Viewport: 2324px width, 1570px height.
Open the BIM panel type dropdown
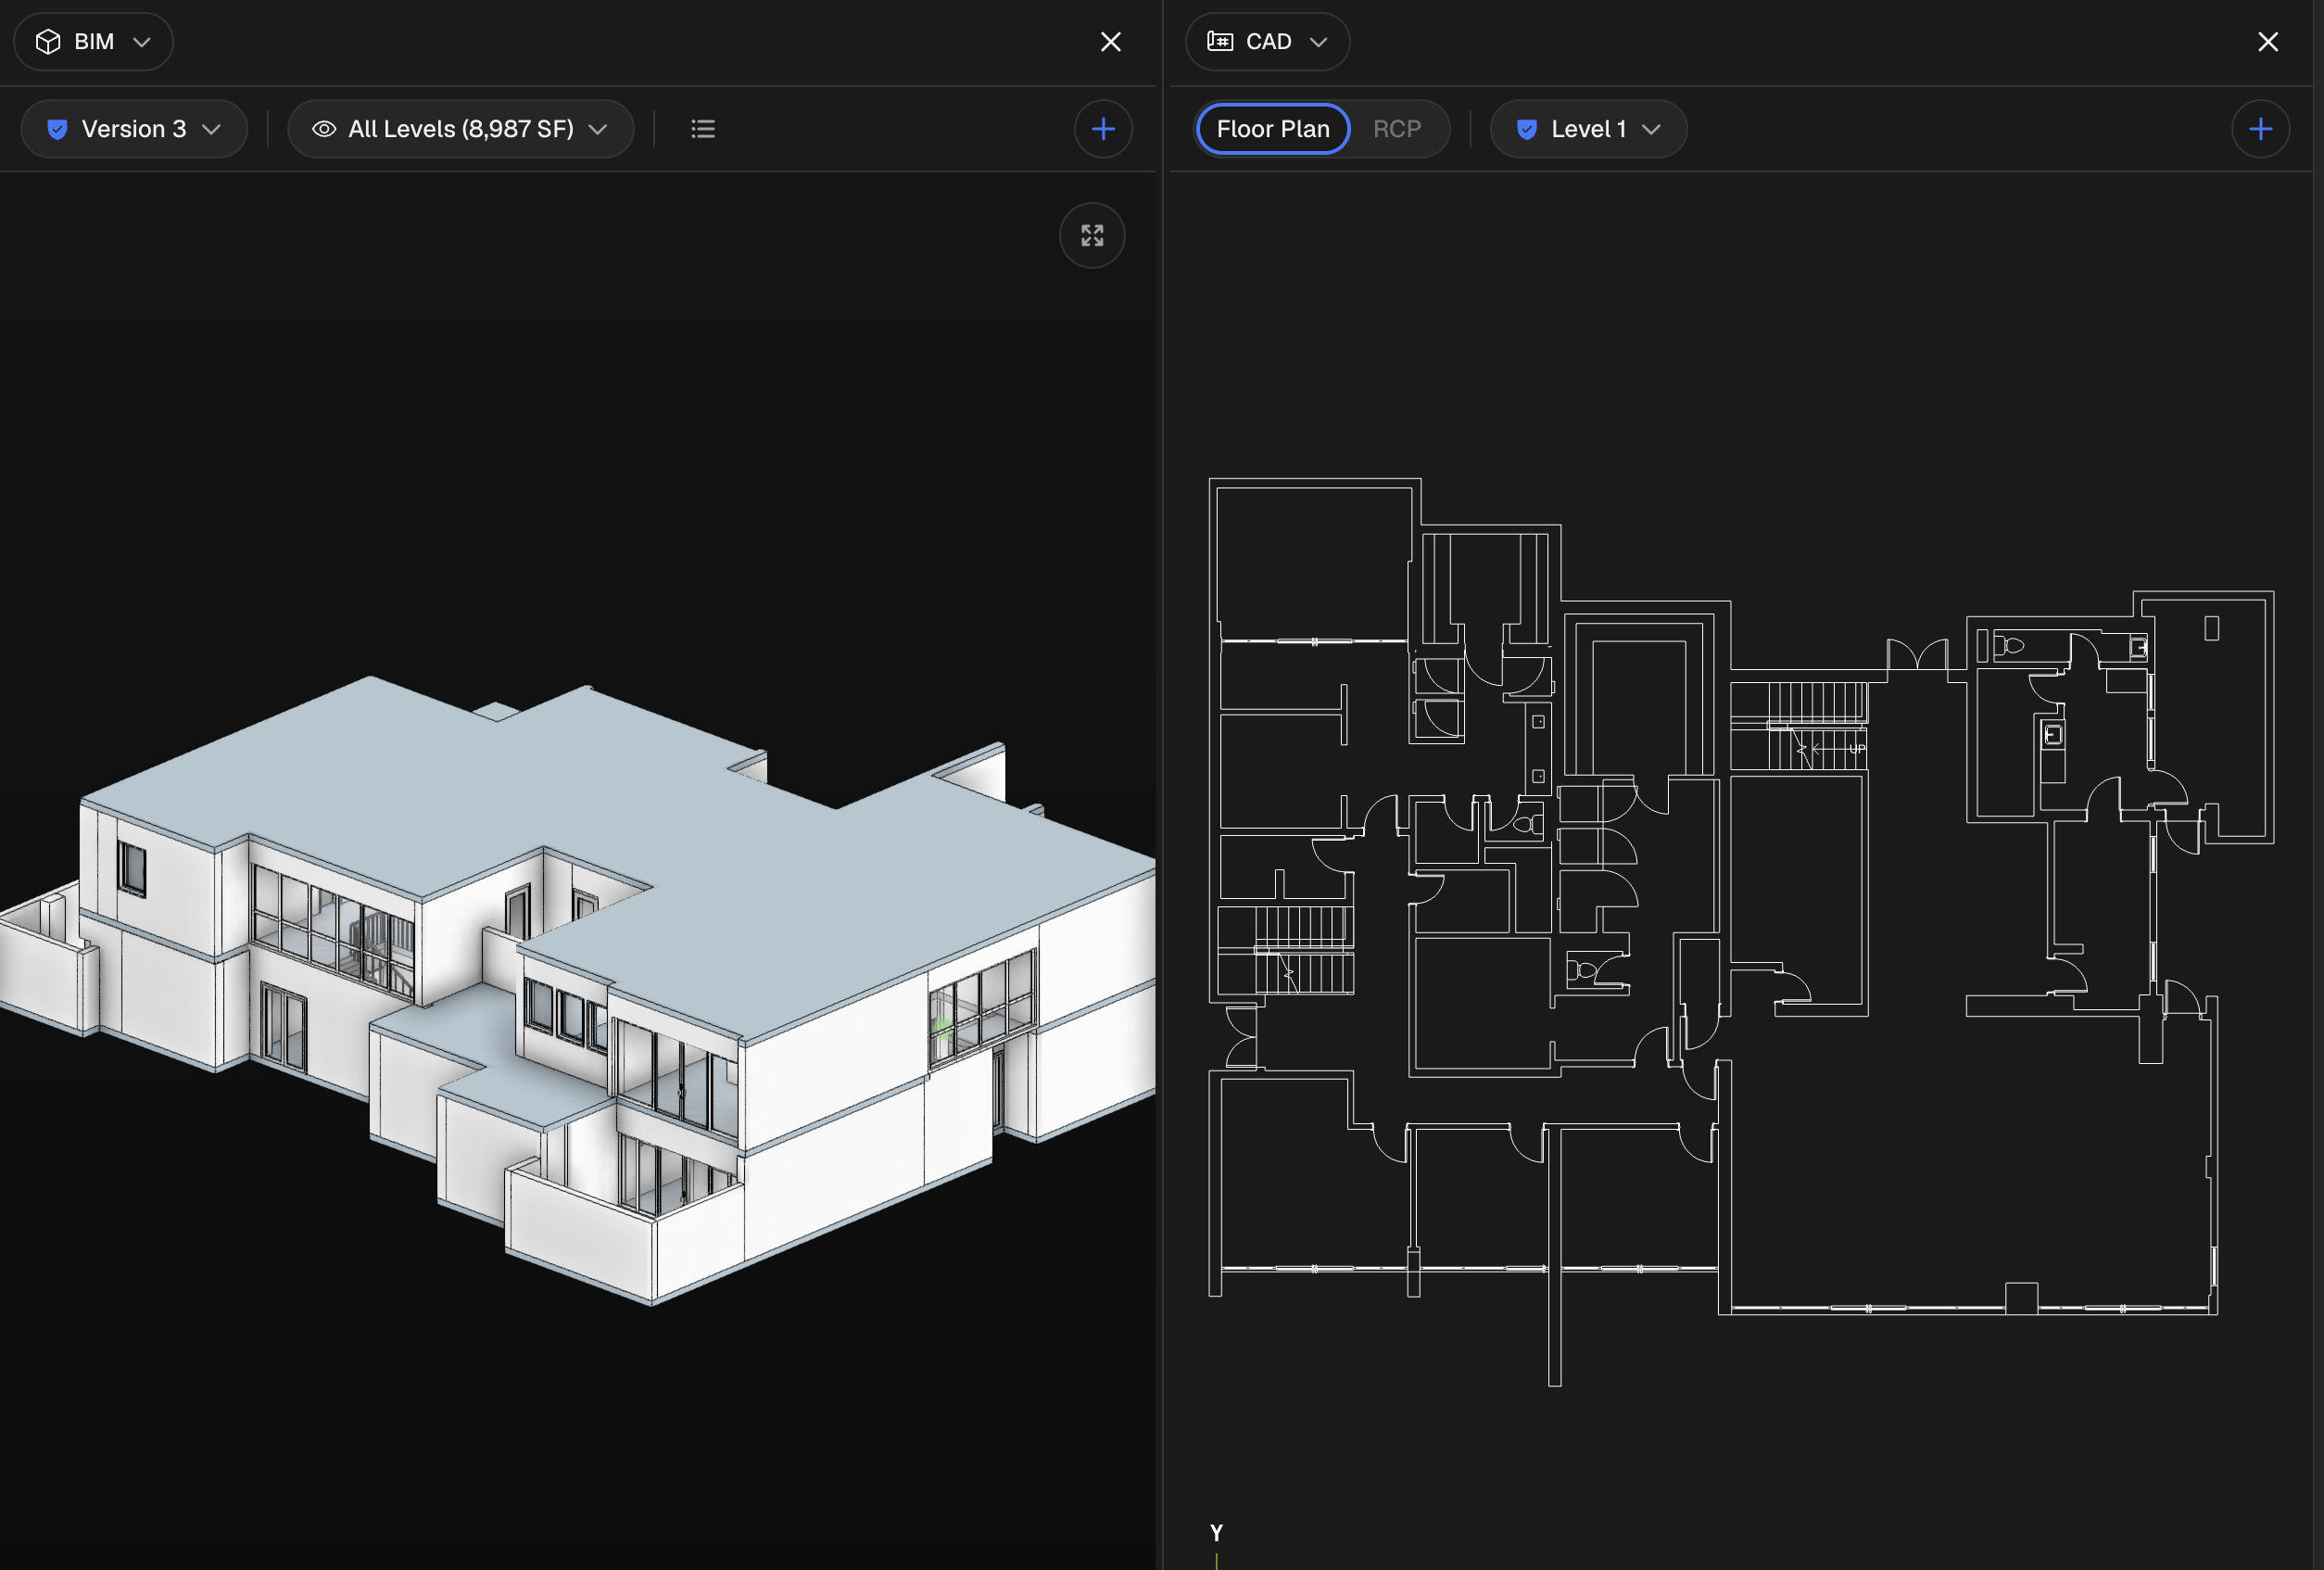click(x=93, y=42)
